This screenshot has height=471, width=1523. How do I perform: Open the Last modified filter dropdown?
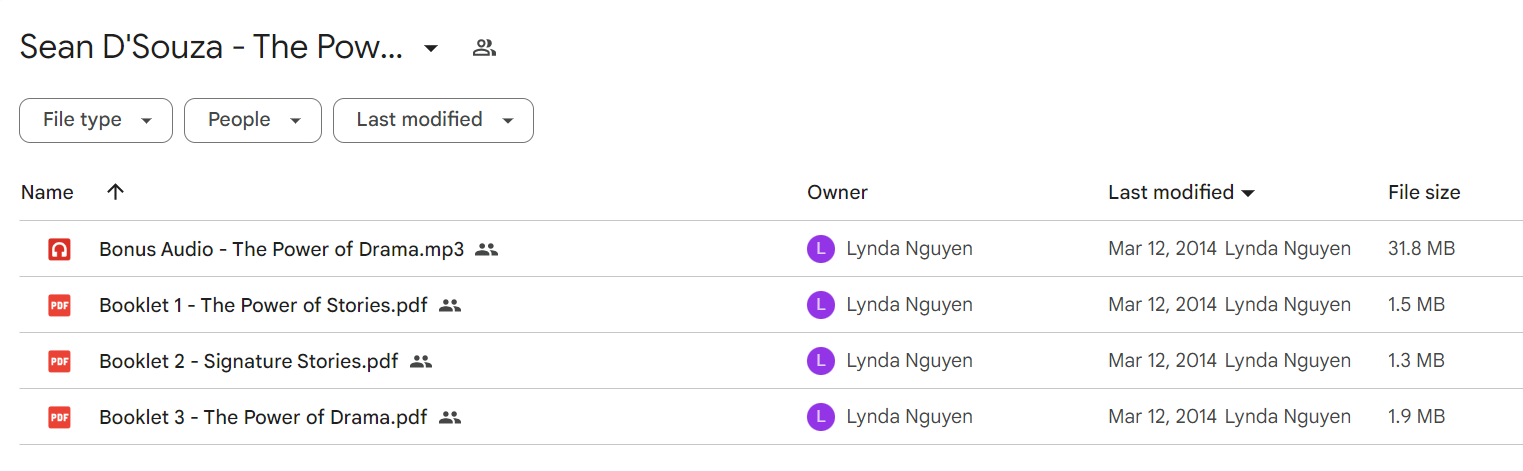(433, 120)
